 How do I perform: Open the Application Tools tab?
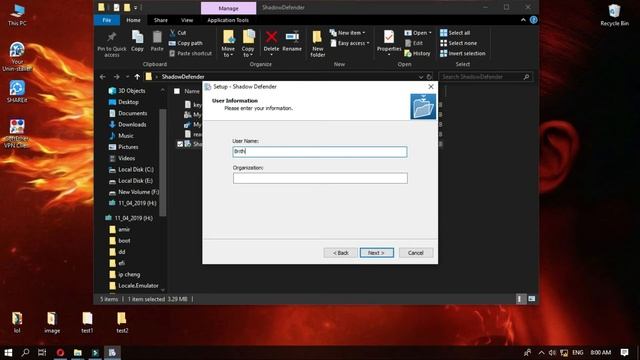click(x=228, y=20)
